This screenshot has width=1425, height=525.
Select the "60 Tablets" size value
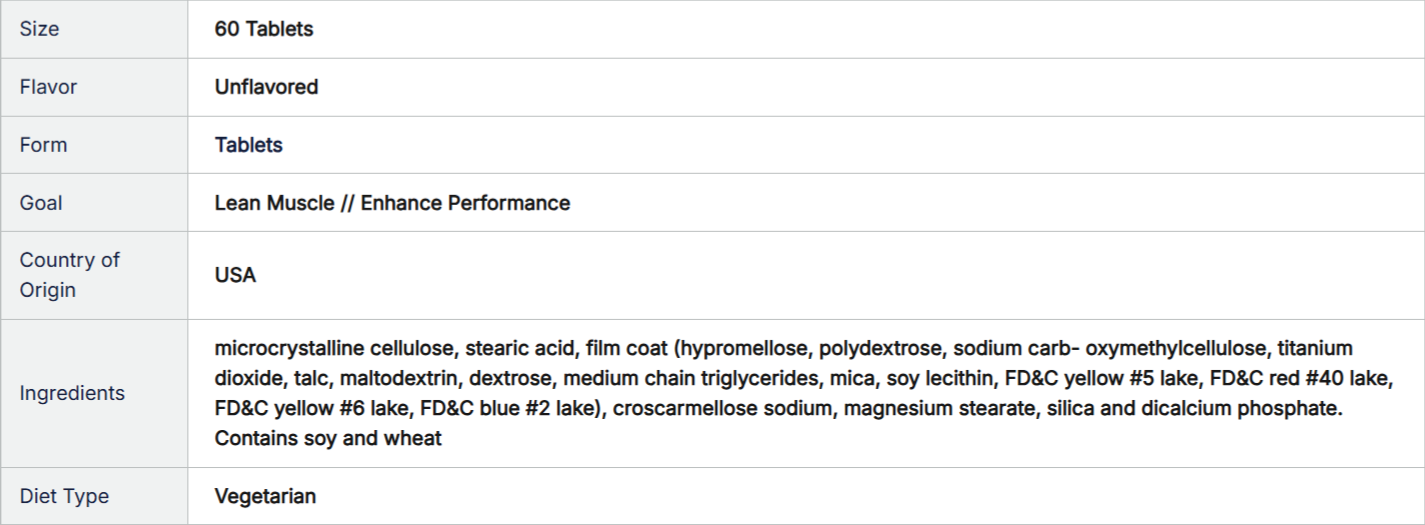[264, 29]
